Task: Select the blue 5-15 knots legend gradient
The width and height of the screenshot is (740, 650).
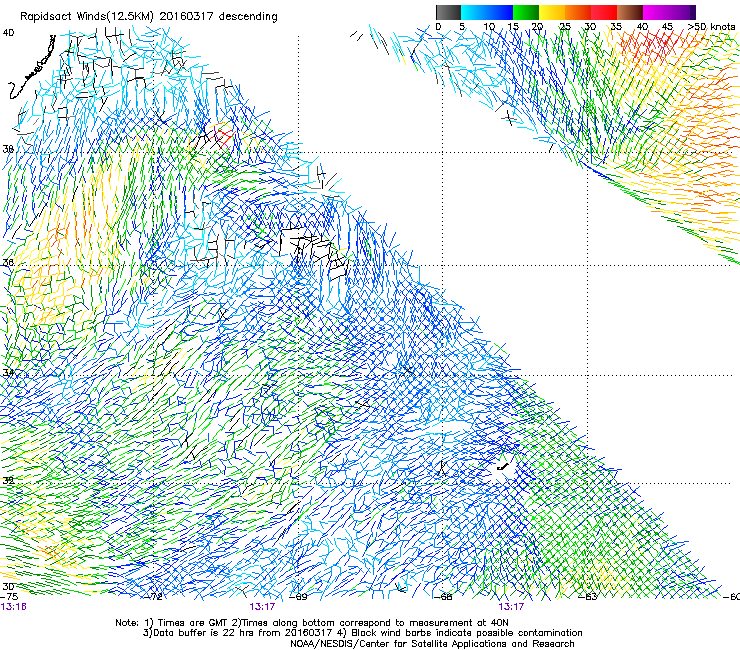Action: [487, 12]
